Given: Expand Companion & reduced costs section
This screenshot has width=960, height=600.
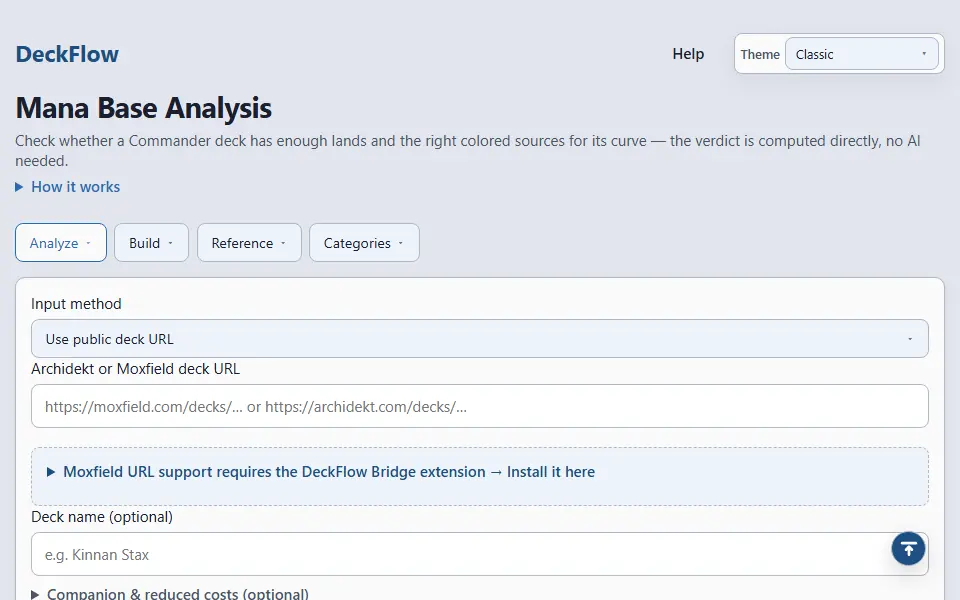Looking at the screenshot, I should tap(170, 594).
